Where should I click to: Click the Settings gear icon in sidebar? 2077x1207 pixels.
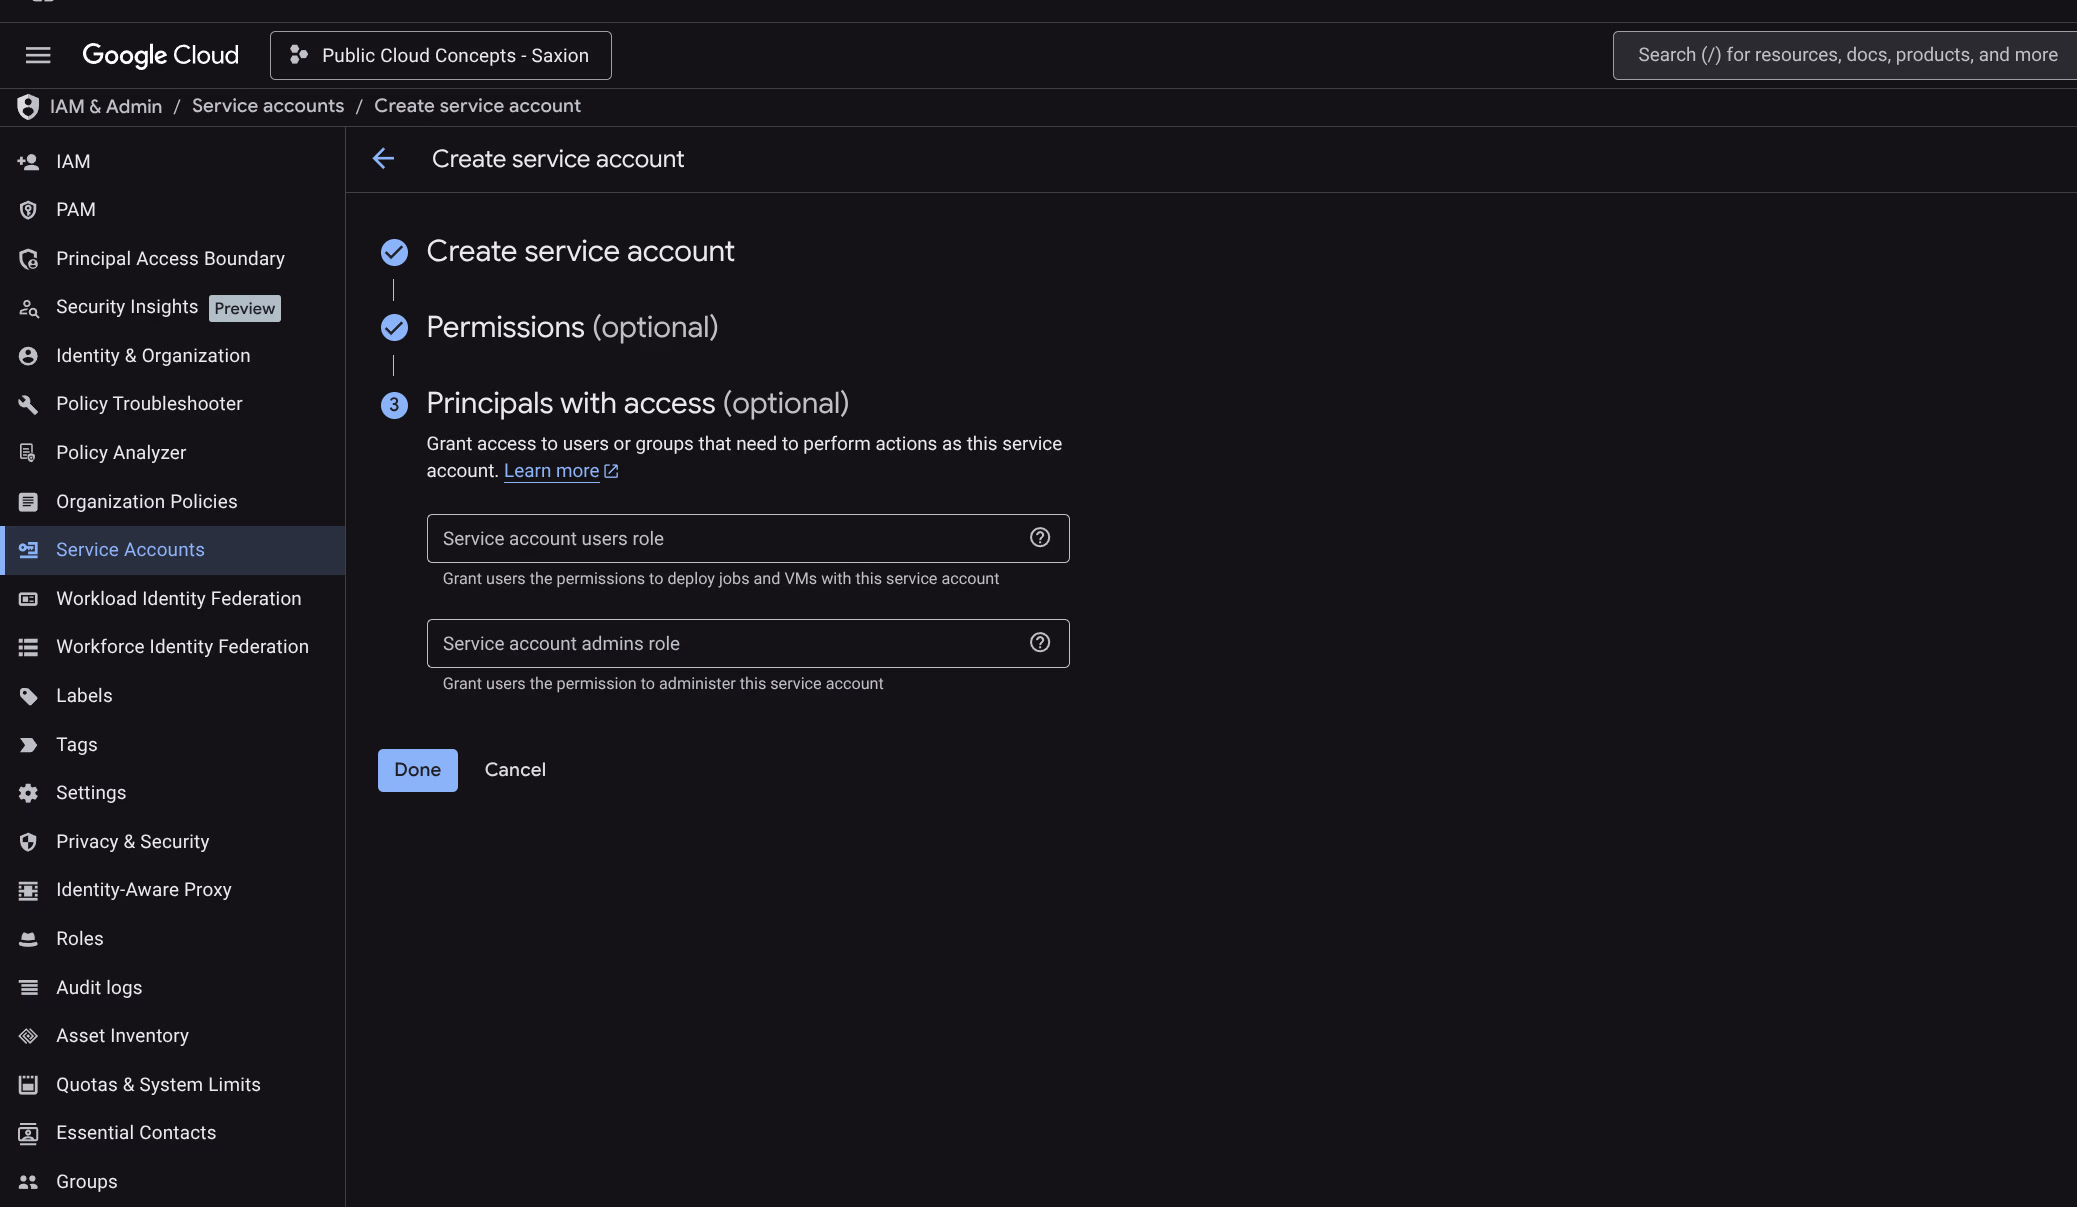pos(28,793)
